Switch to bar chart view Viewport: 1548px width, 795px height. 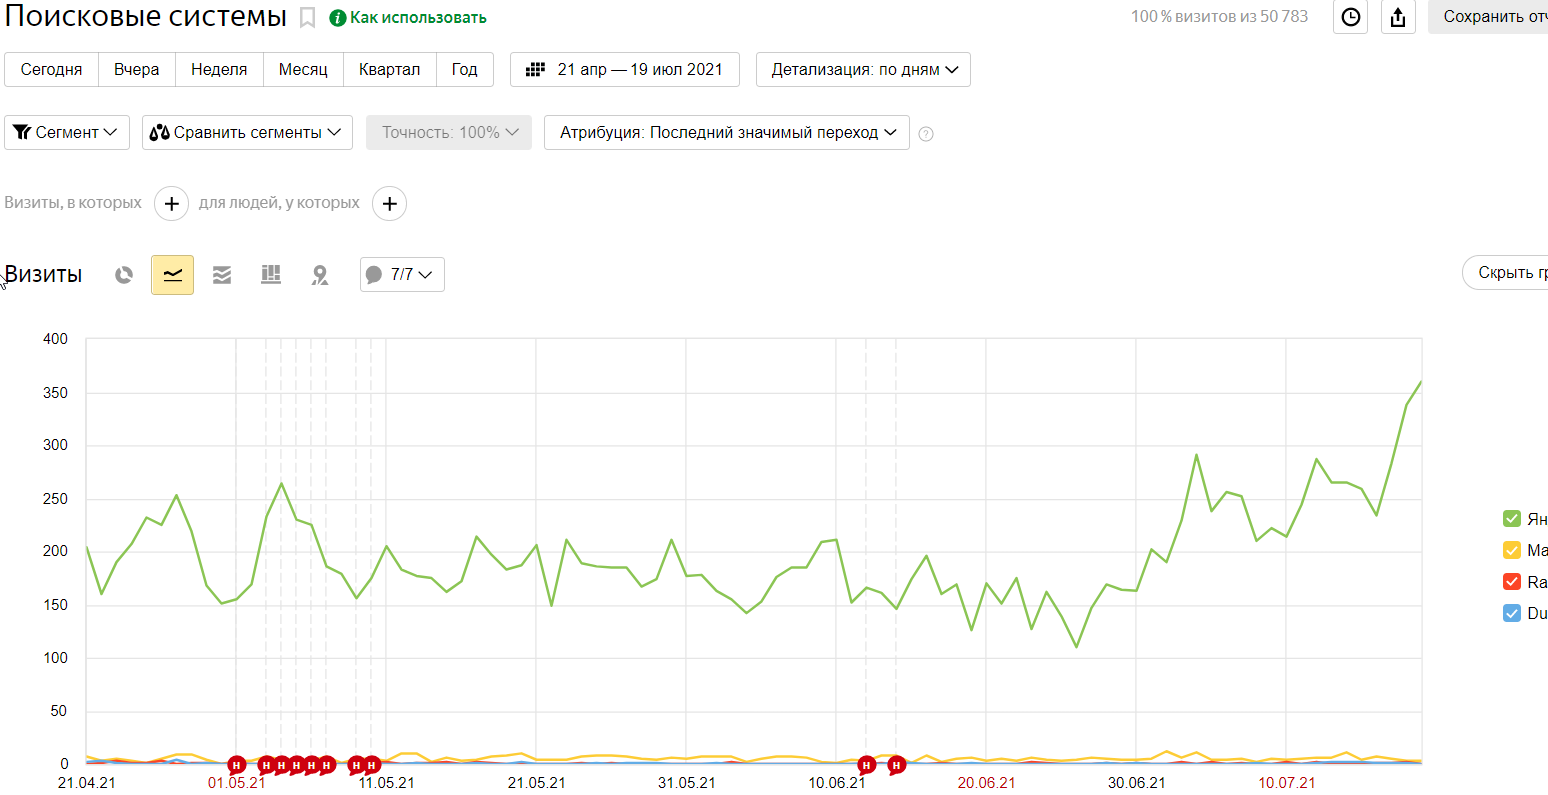pos(271,275)
